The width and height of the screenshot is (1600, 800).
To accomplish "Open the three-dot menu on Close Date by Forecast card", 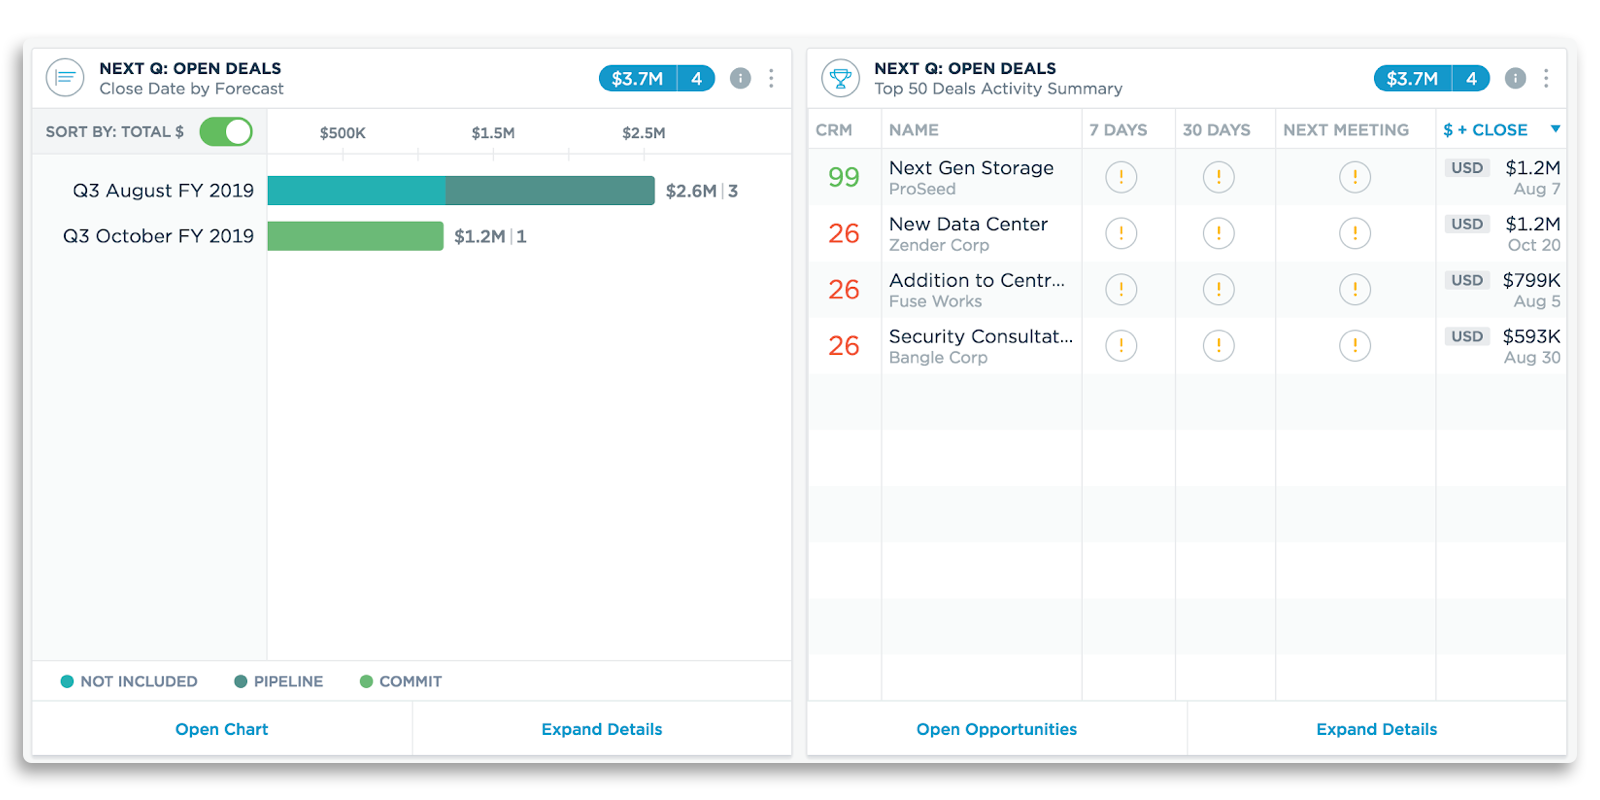I will point(771,78).
